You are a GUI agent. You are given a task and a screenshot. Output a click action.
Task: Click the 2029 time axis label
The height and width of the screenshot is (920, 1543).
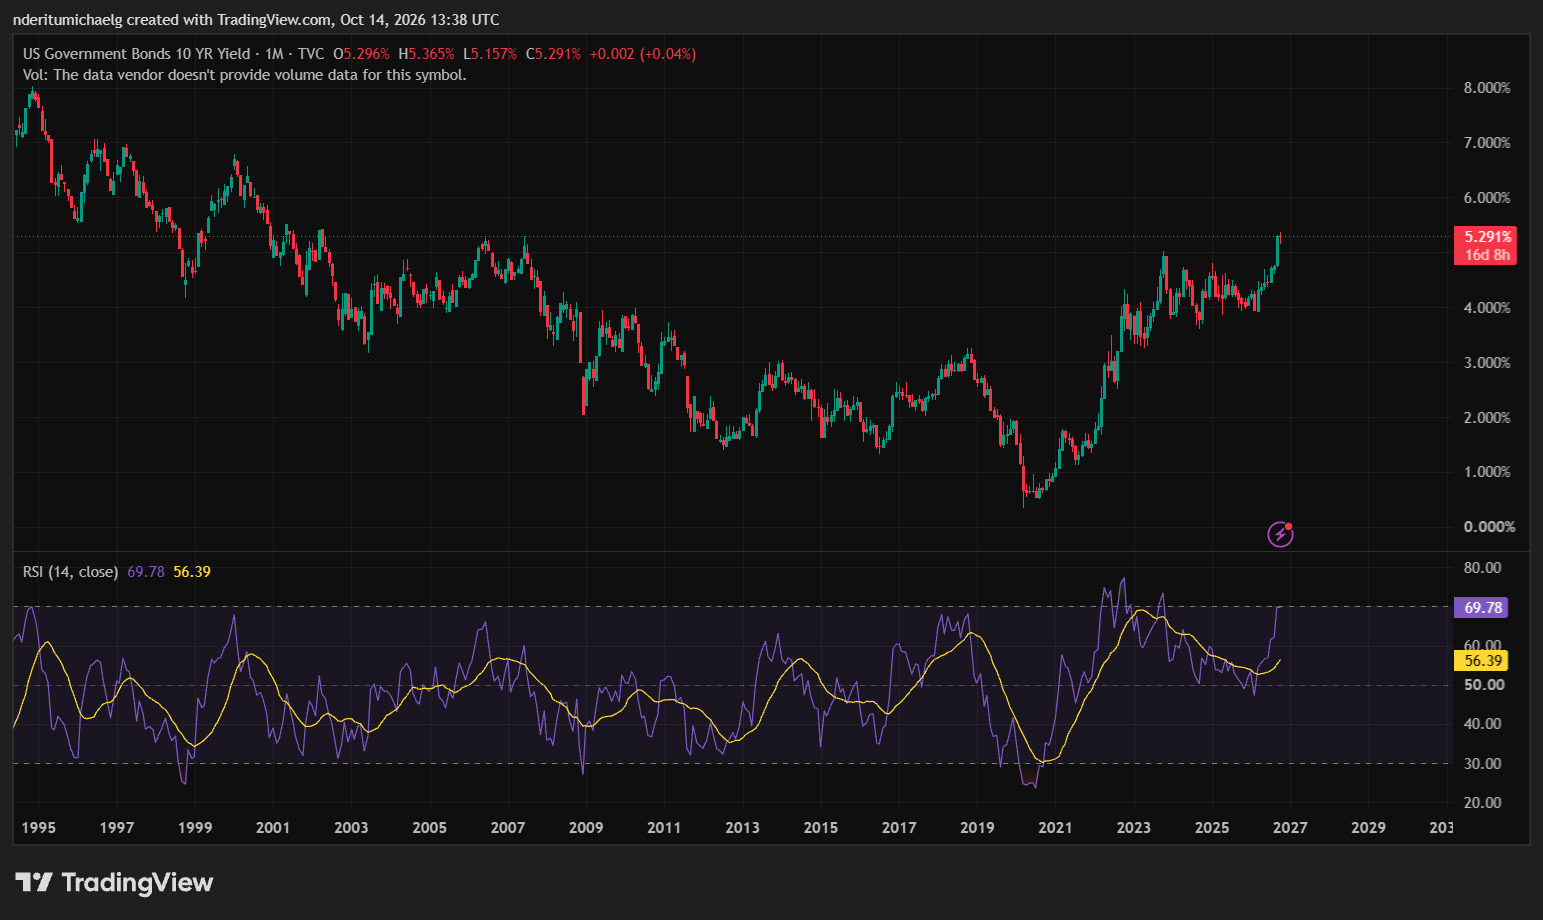pyautogui.click(x=1368, y=828)
